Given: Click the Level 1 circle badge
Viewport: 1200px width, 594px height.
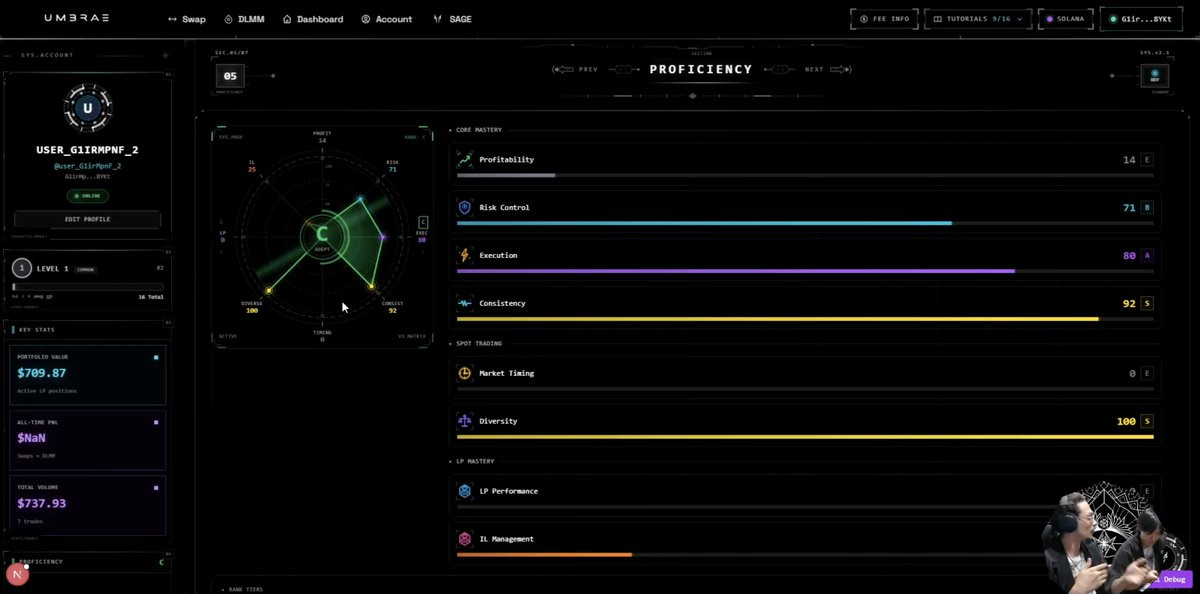Looking at the screenshot, I should [x=22, y=268].
